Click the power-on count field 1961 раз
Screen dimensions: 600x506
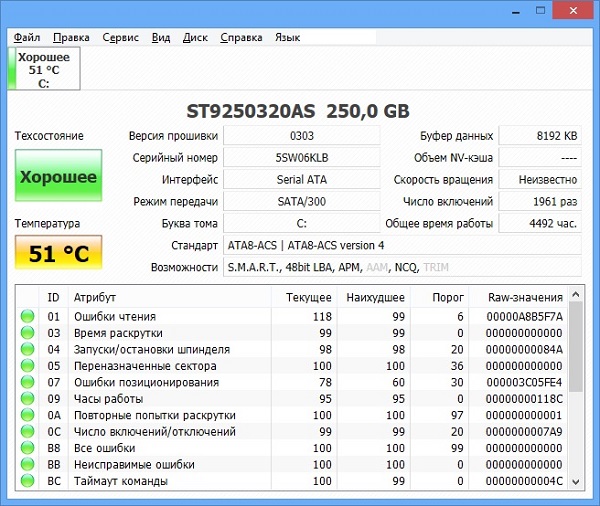click(540, 201)
